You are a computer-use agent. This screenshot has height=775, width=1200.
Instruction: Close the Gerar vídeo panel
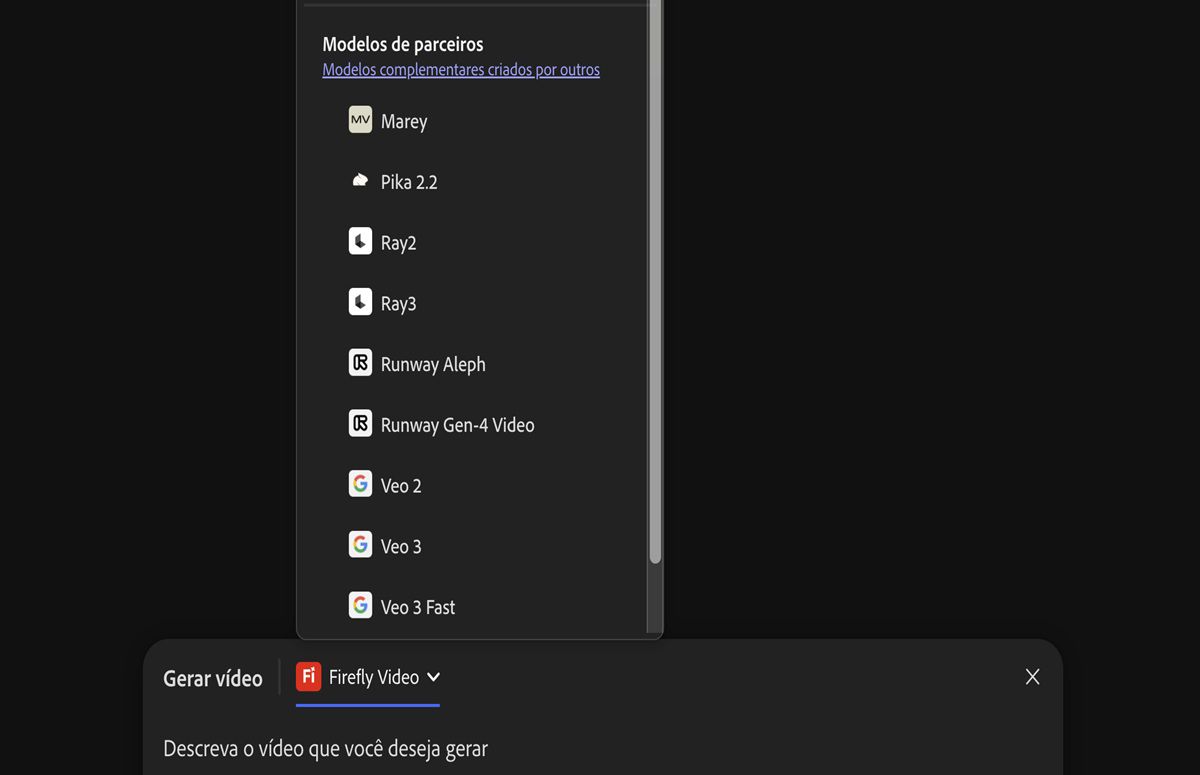click(1032, 677)
